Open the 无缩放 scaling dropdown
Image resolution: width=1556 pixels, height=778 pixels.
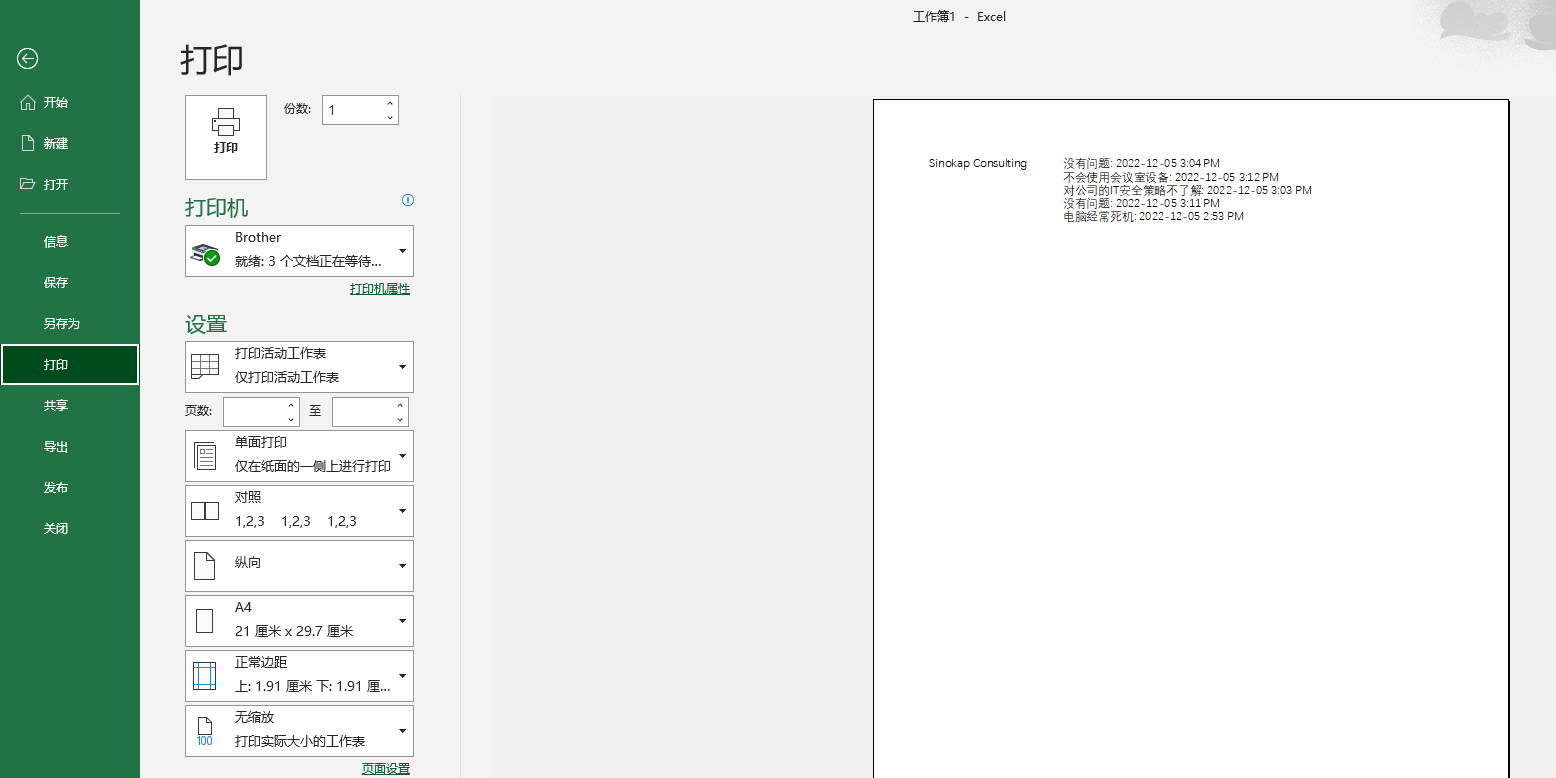(x=402, y=731)
